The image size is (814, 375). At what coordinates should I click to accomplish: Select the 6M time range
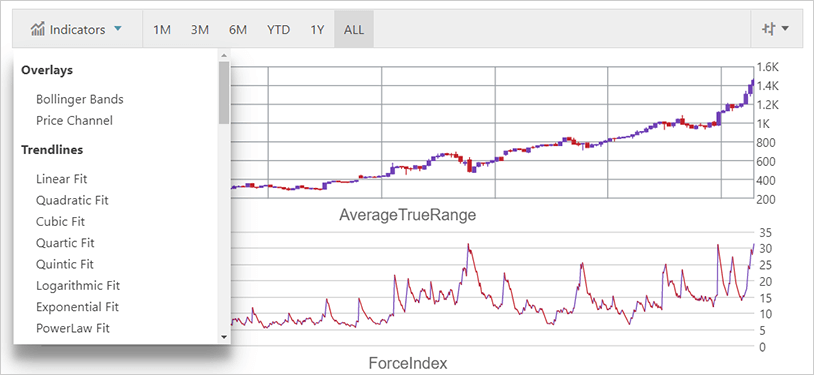pyautogui.click(x=238, y=30)
